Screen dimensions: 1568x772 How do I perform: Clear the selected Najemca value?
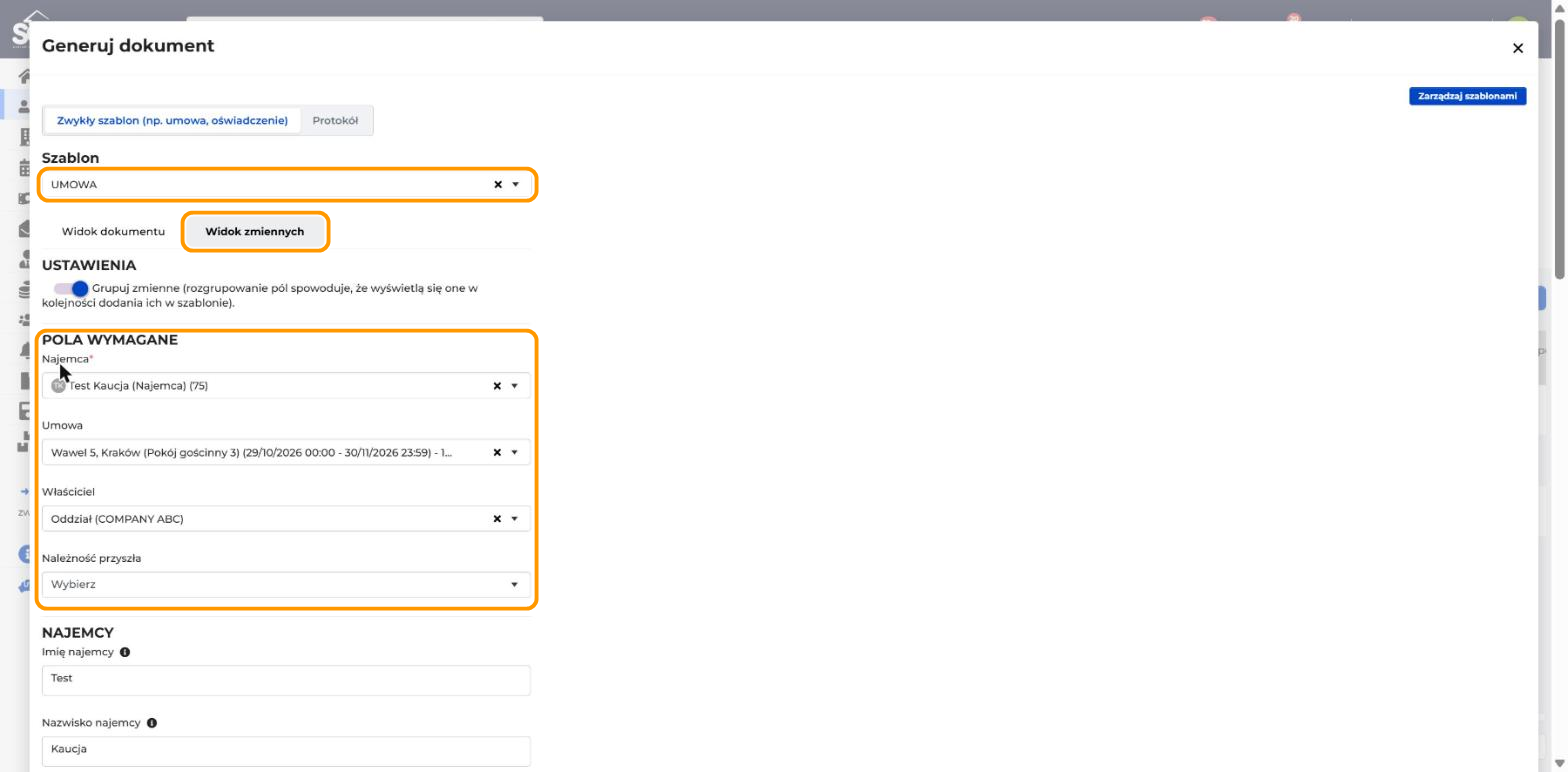(497, 386)
